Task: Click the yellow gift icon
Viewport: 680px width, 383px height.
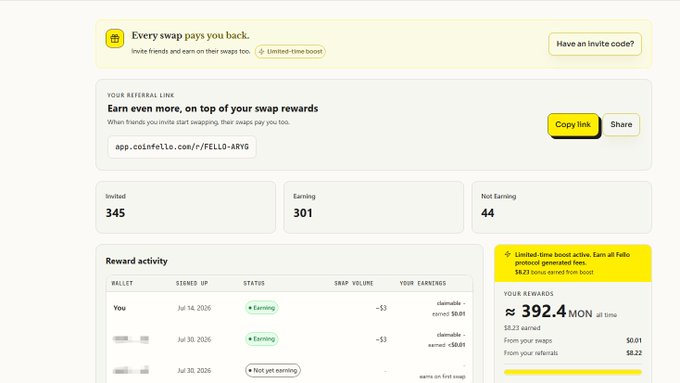Action: 115,39
